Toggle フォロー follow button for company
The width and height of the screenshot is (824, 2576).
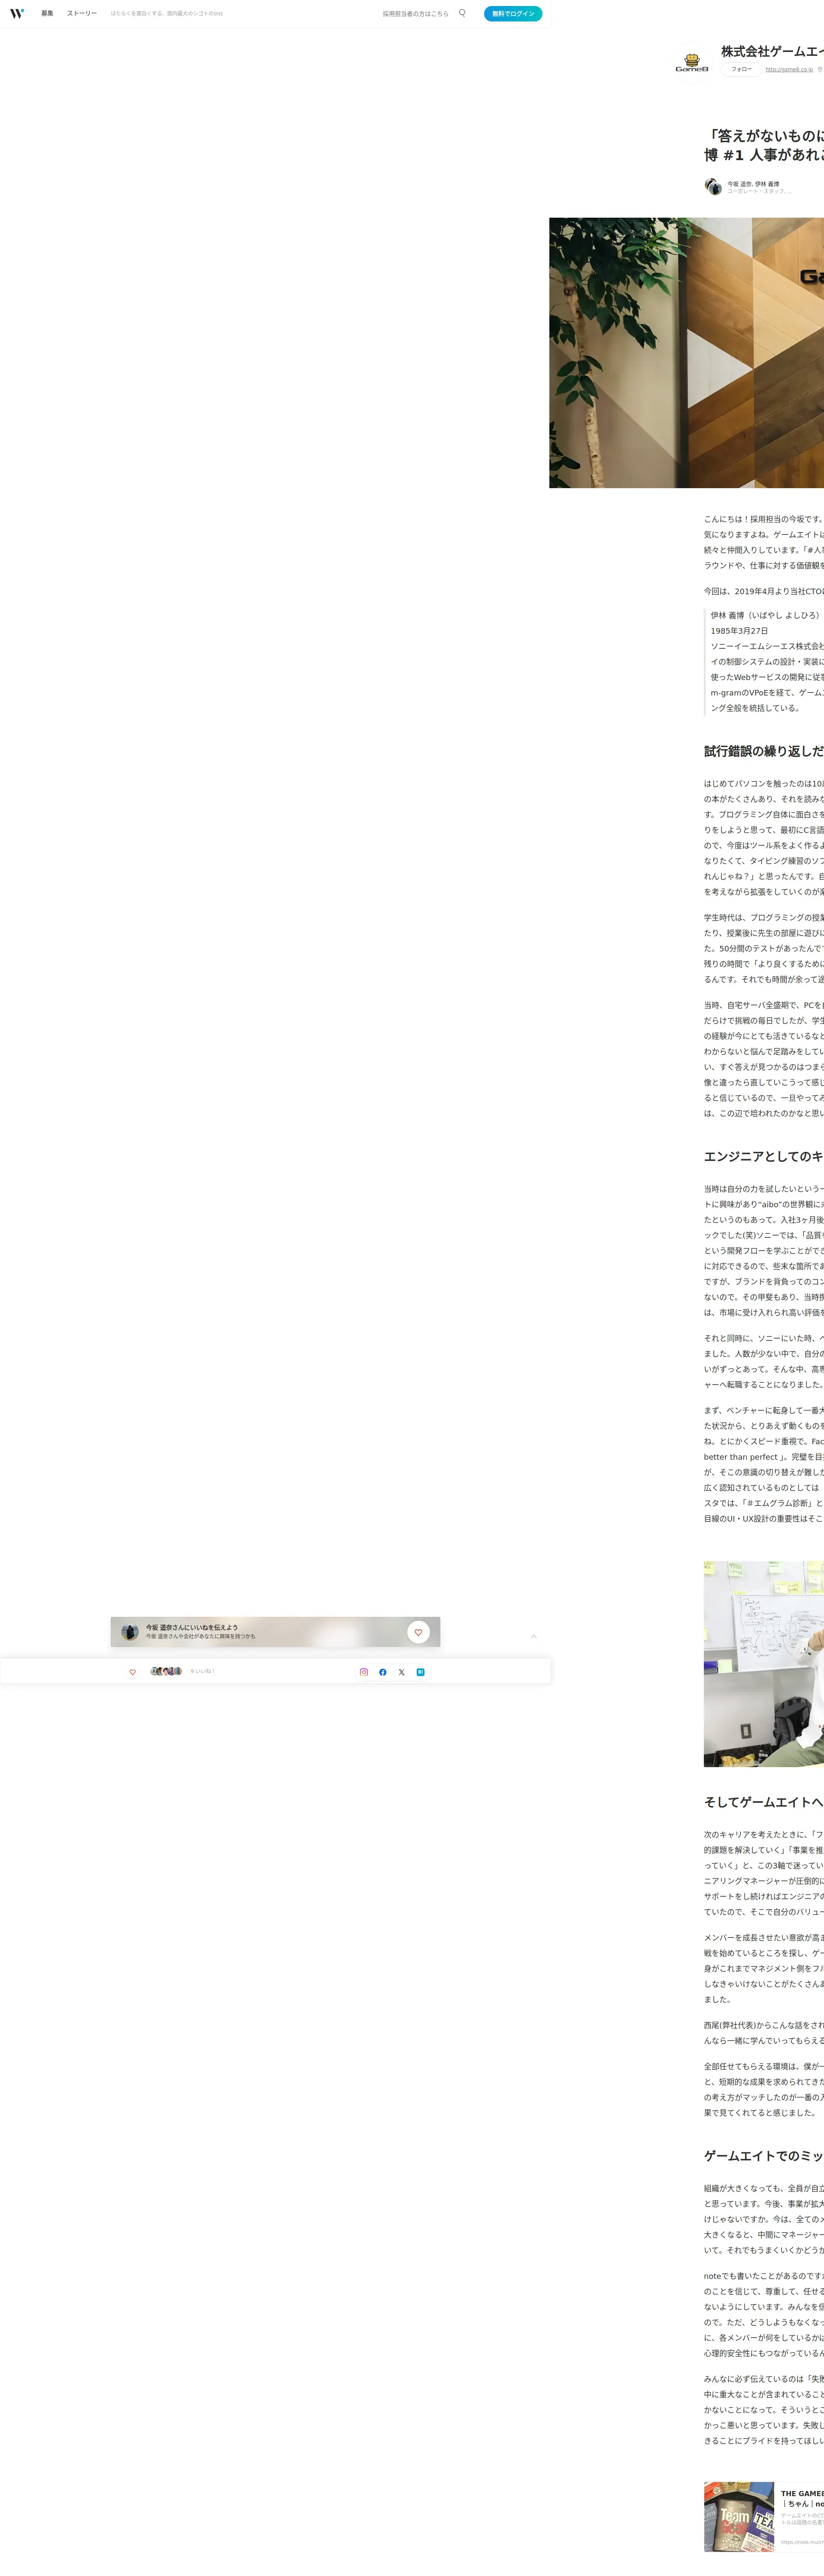tap(741, 69)
